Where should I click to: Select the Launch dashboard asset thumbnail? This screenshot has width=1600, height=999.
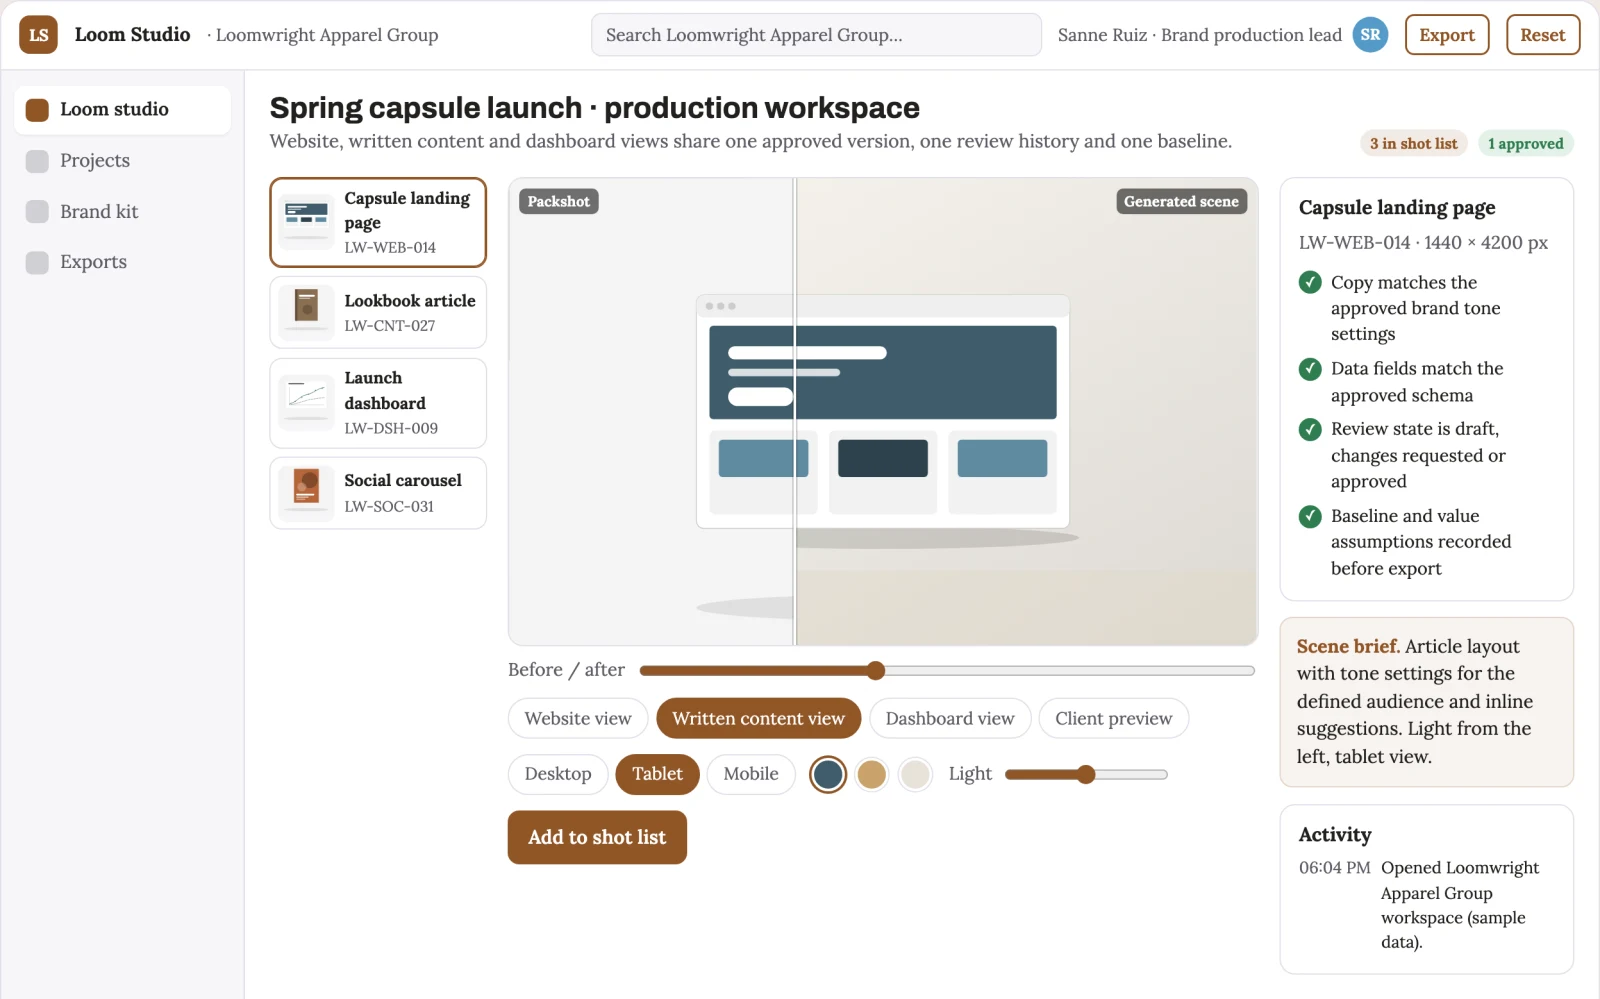307,402
